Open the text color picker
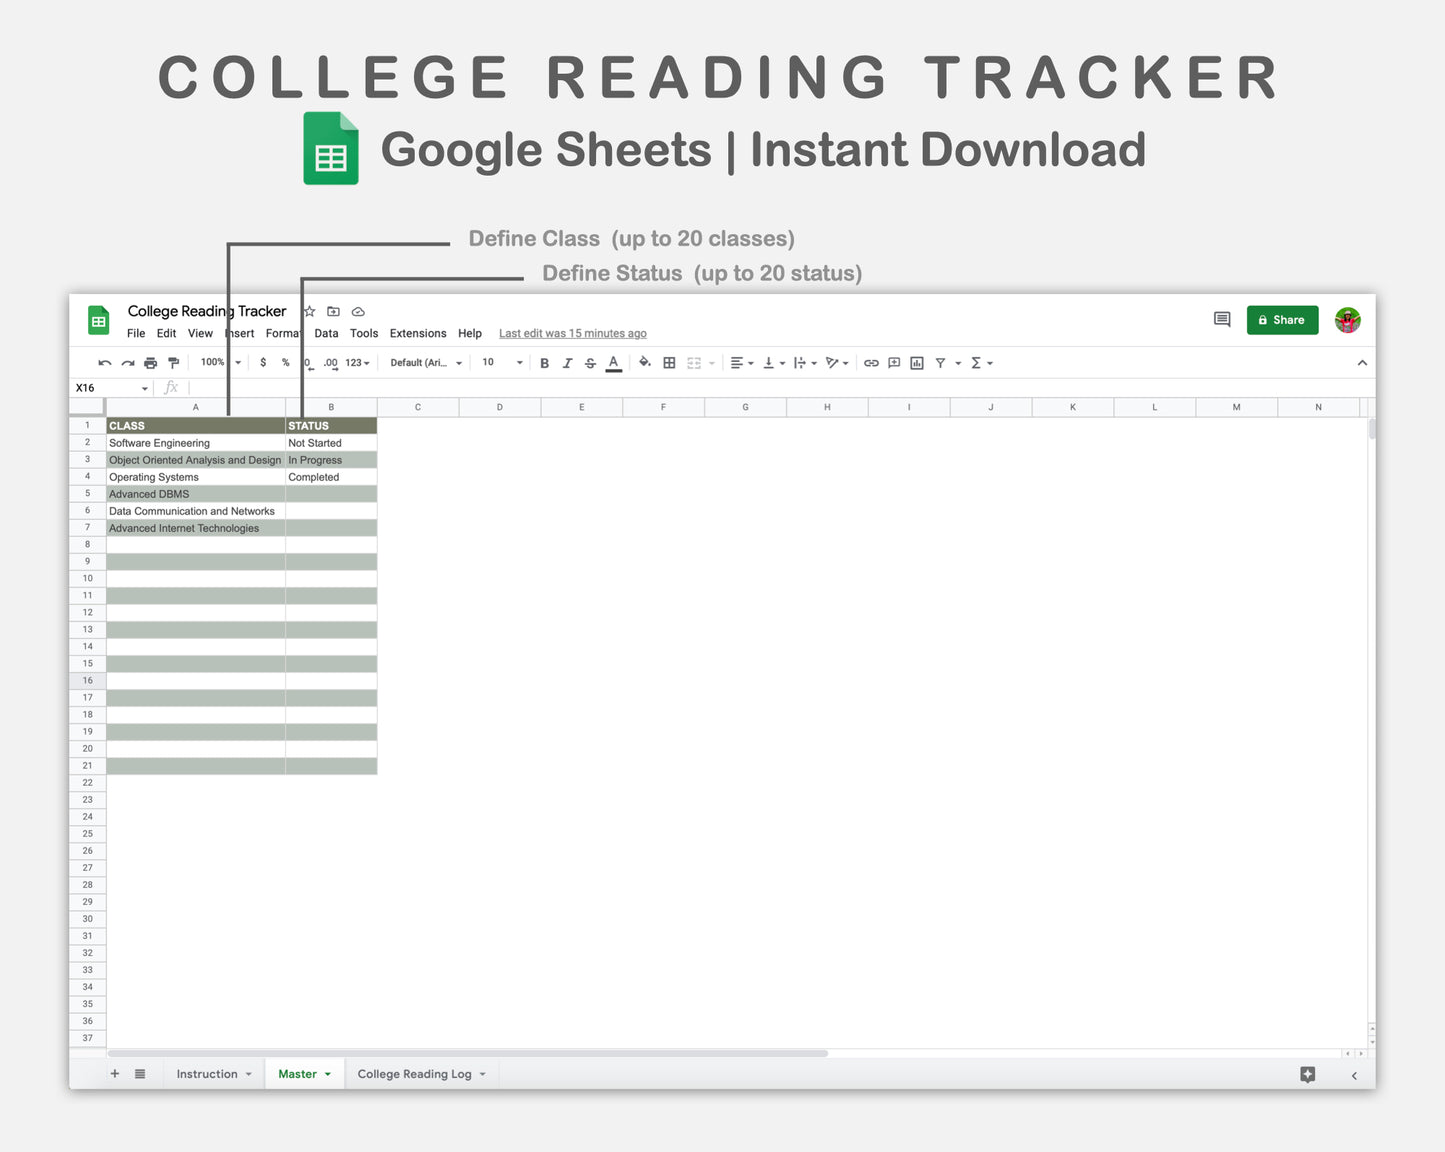 (613, 362)
